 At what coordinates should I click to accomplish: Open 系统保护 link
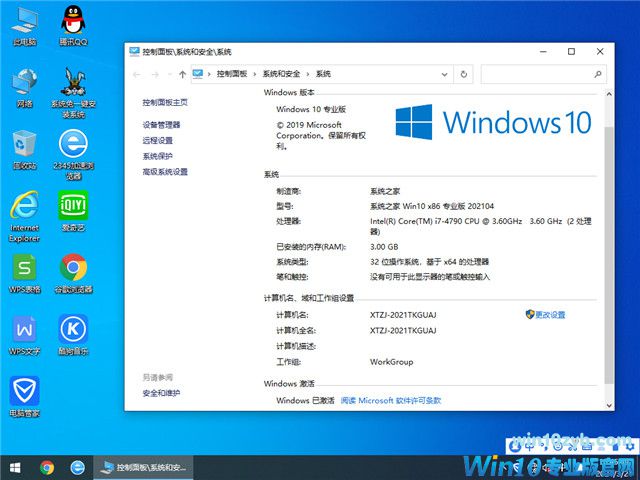click(x=158, y=156)
